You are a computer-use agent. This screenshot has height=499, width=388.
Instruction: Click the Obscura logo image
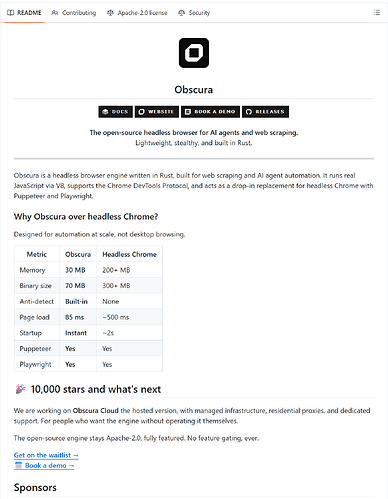(194, 53)
